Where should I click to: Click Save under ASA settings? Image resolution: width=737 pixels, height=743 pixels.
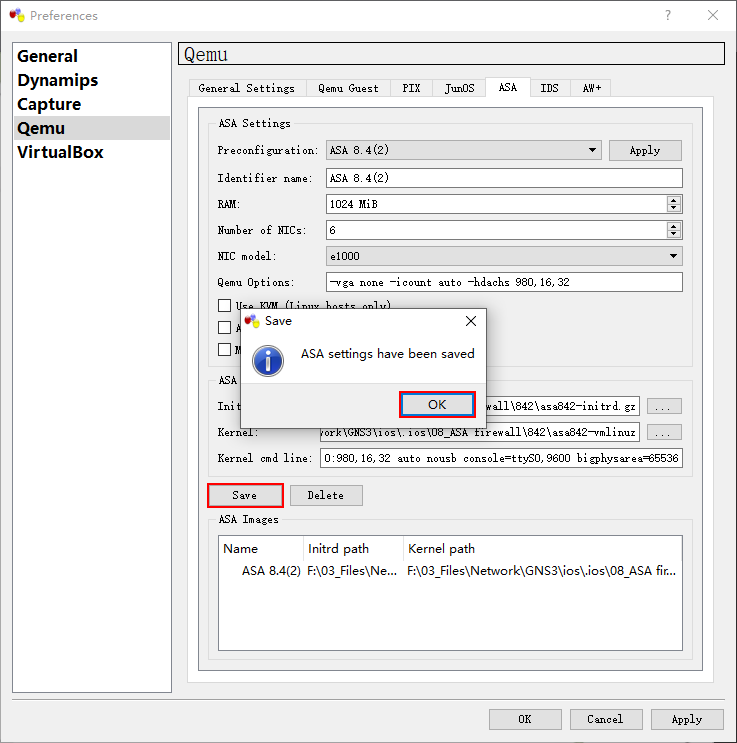[245, 496]
